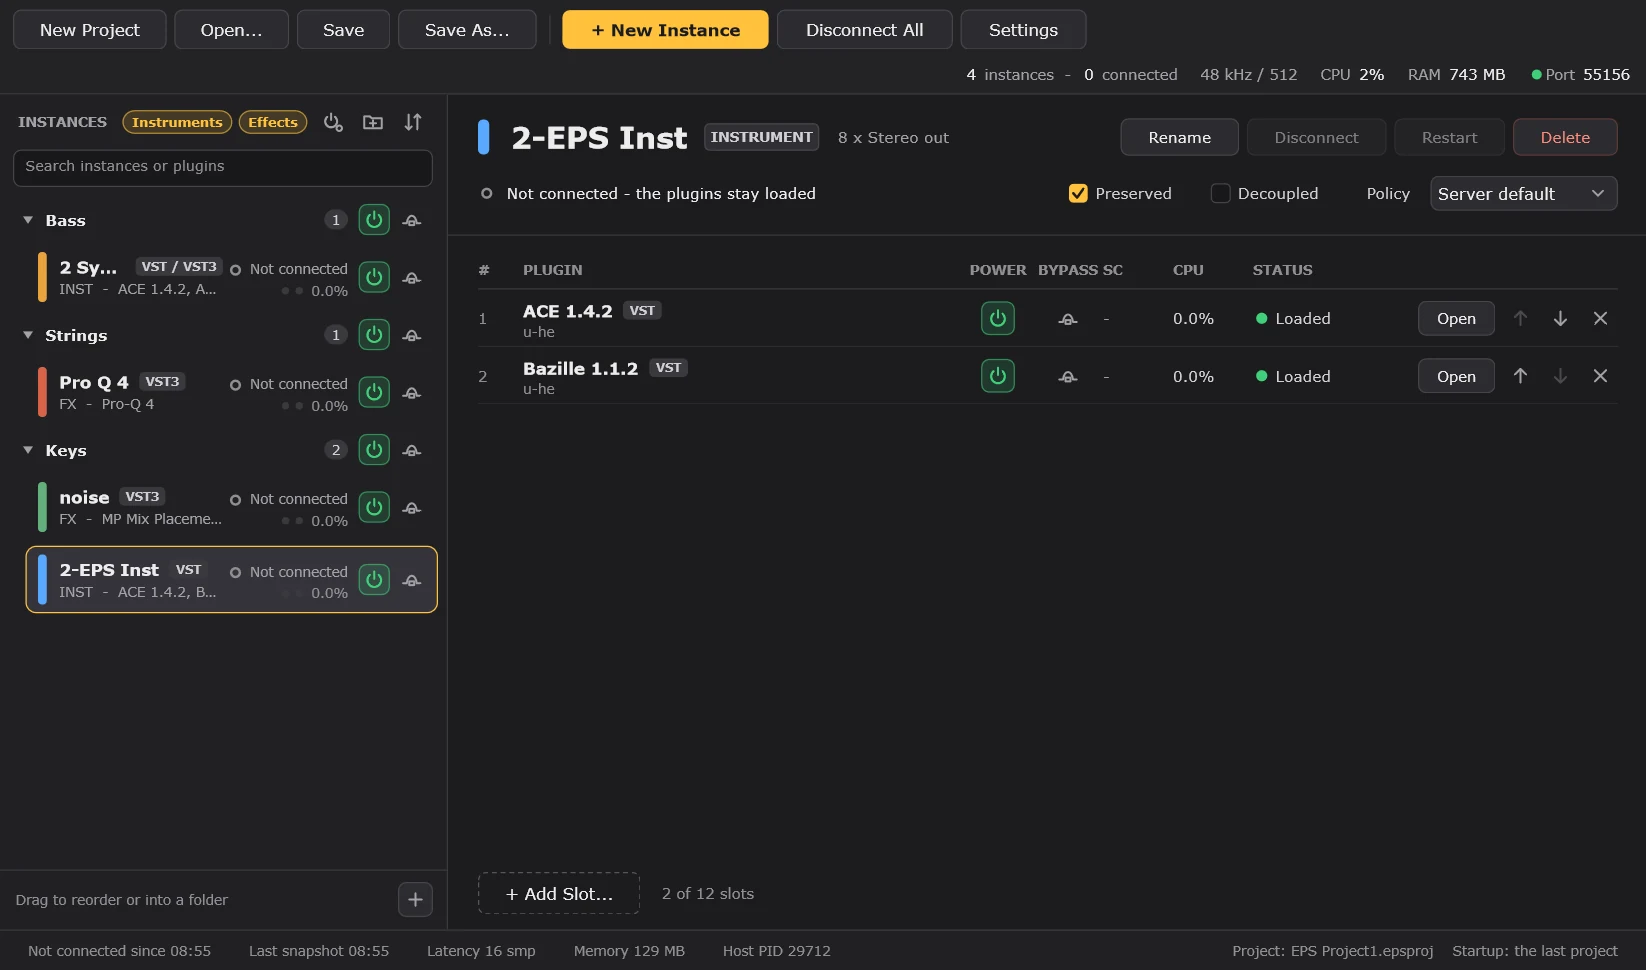Image resolution: width=1646 pixels, height=970 pixels.
Task: Toggle power on the noise instance
Action: [374, 507]
